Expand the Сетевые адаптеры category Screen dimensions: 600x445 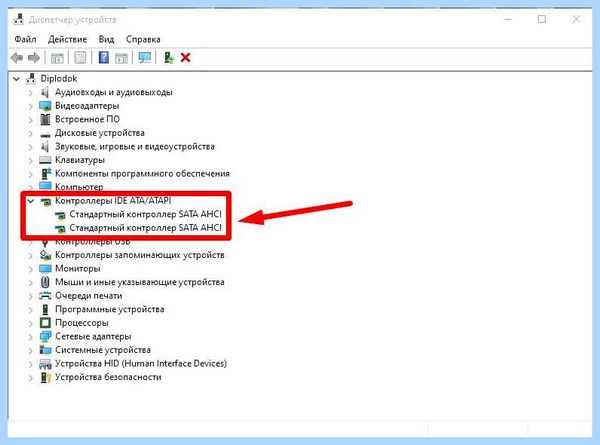click(31, 337)
